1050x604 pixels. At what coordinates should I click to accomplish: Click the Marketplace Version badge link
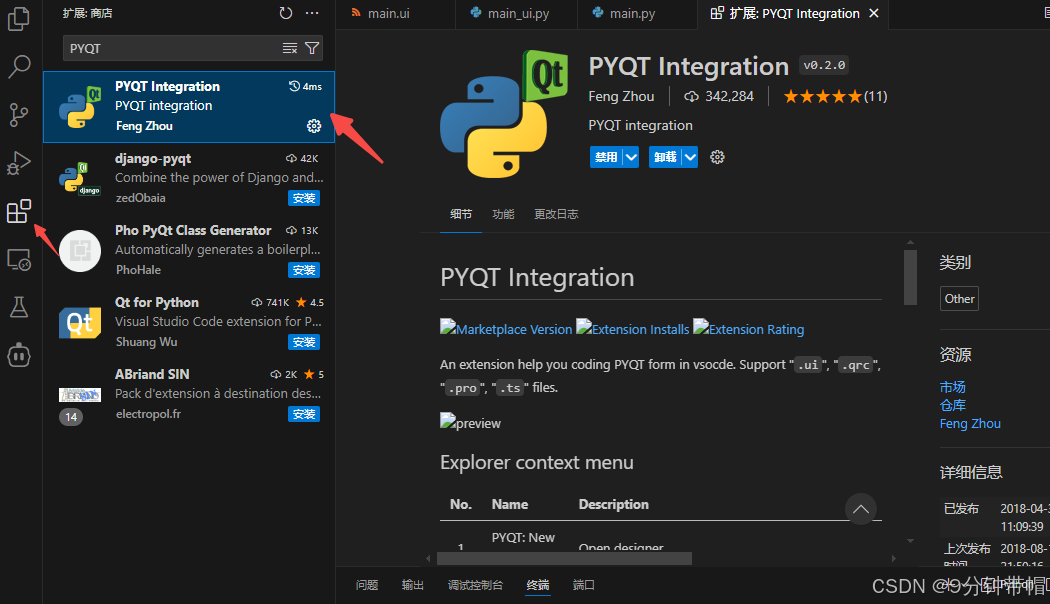coord(506,328)
